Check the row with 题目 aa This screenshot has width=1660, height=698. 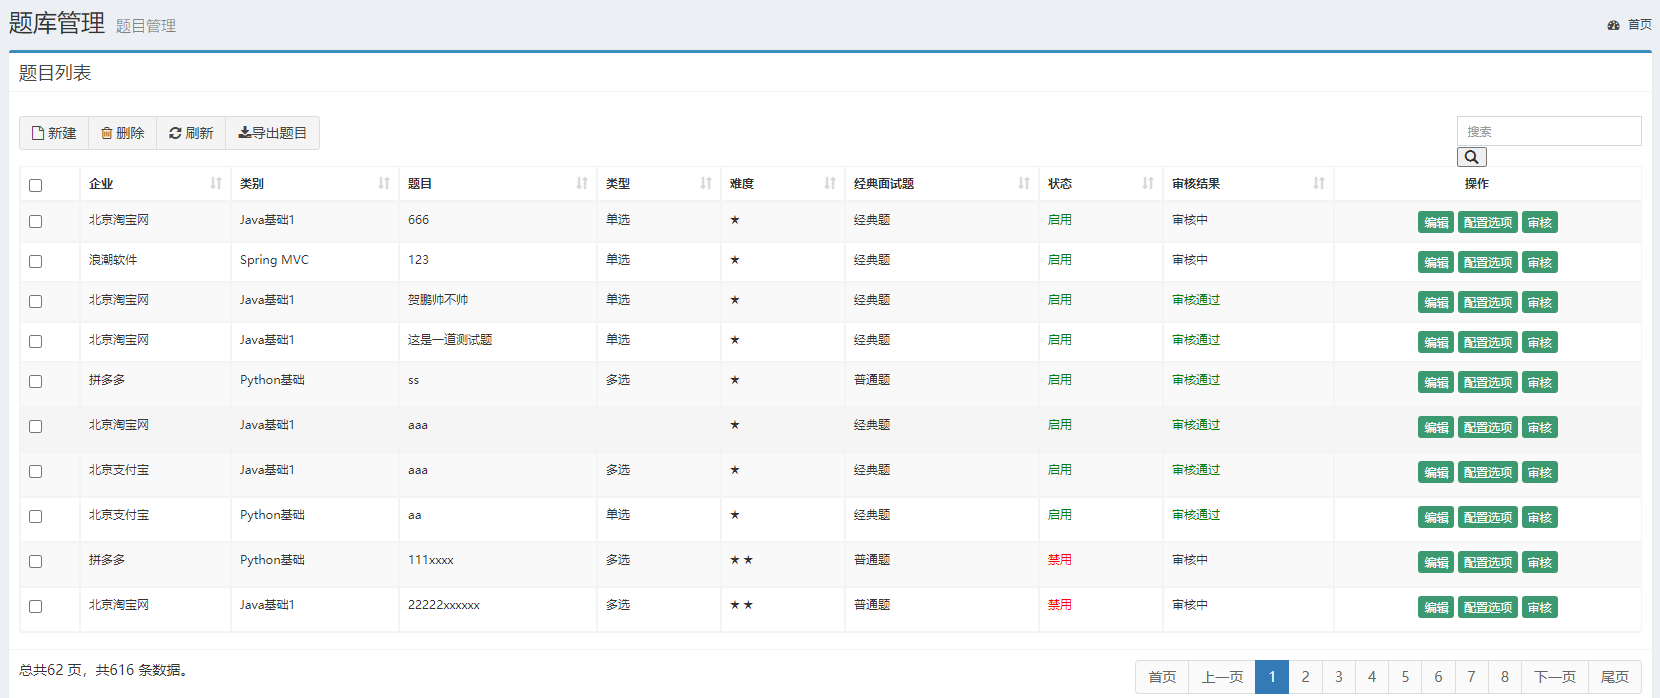click(36, 516)
